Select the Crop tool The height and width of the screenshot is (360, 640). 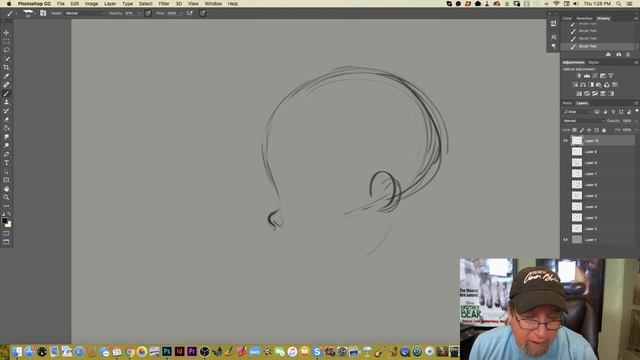(6, 67)
